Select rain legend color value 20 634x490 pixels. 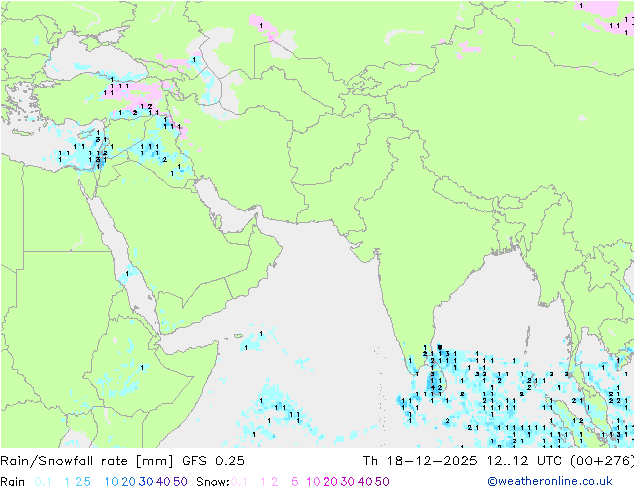pos(129,482)
